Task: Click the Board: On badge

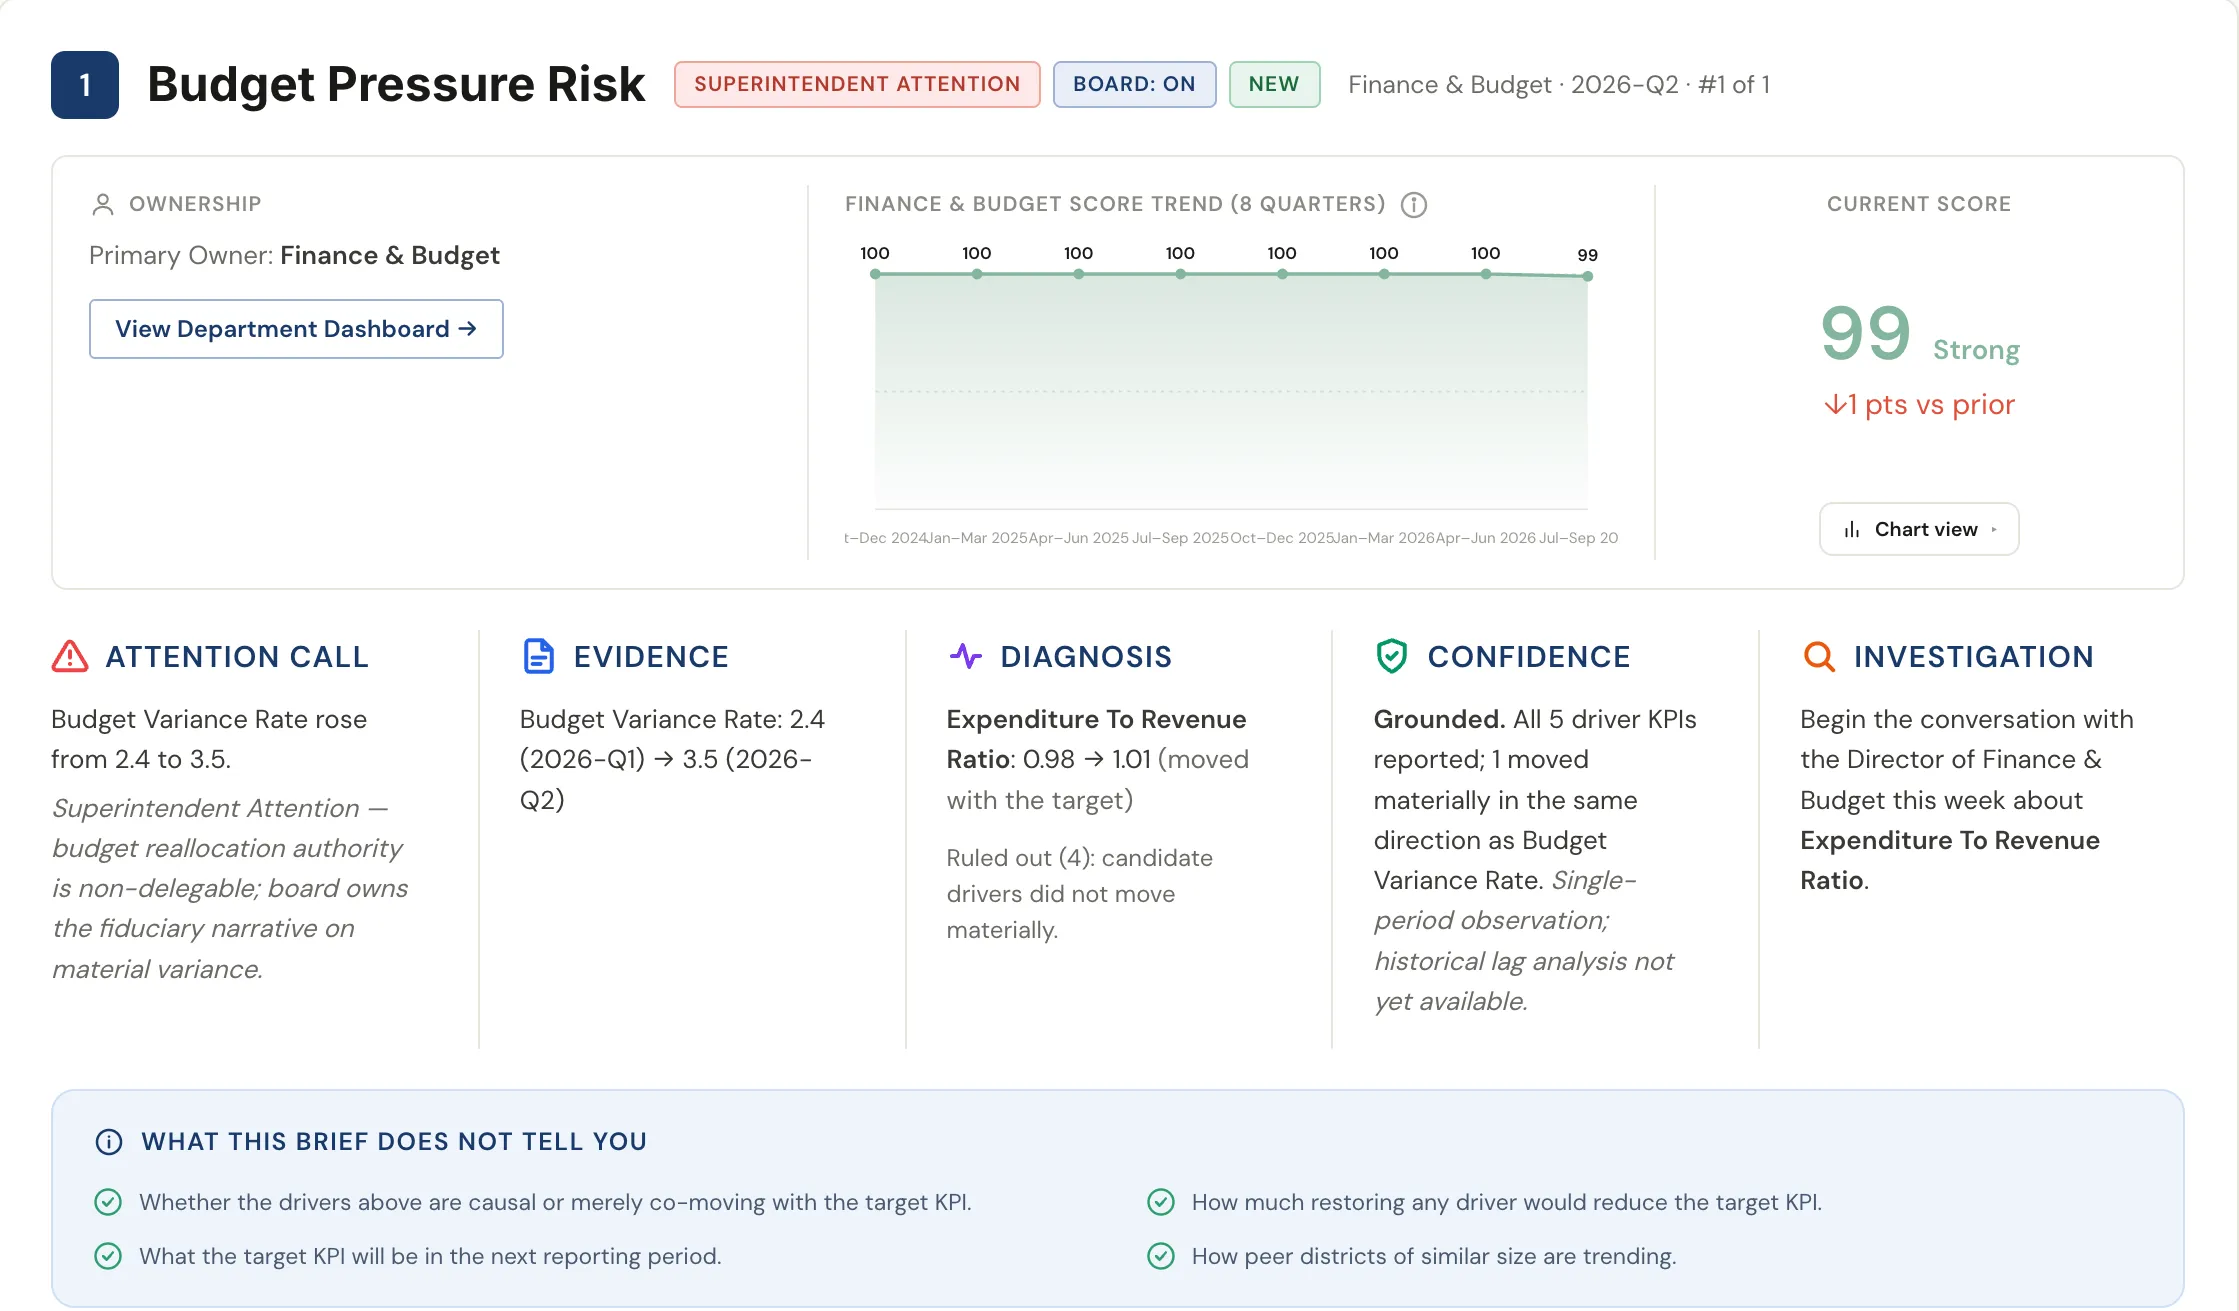Action: click(x=1134, y=84)
